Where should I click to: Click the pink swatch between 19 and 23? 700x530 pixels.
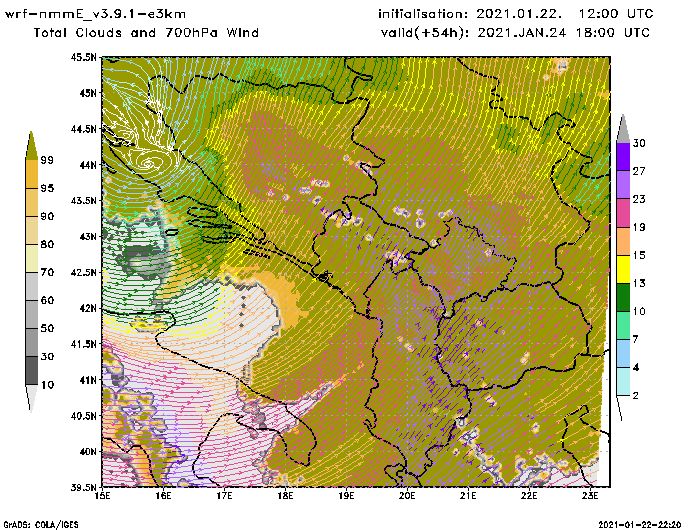tap(623, 213)
